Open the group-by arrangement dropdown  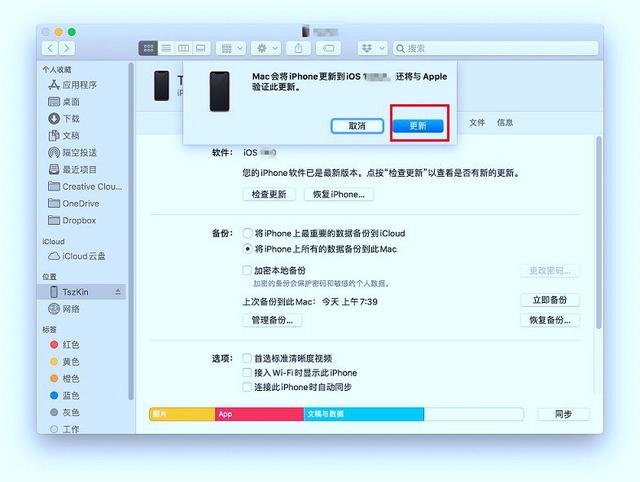[x=231, y=49]
